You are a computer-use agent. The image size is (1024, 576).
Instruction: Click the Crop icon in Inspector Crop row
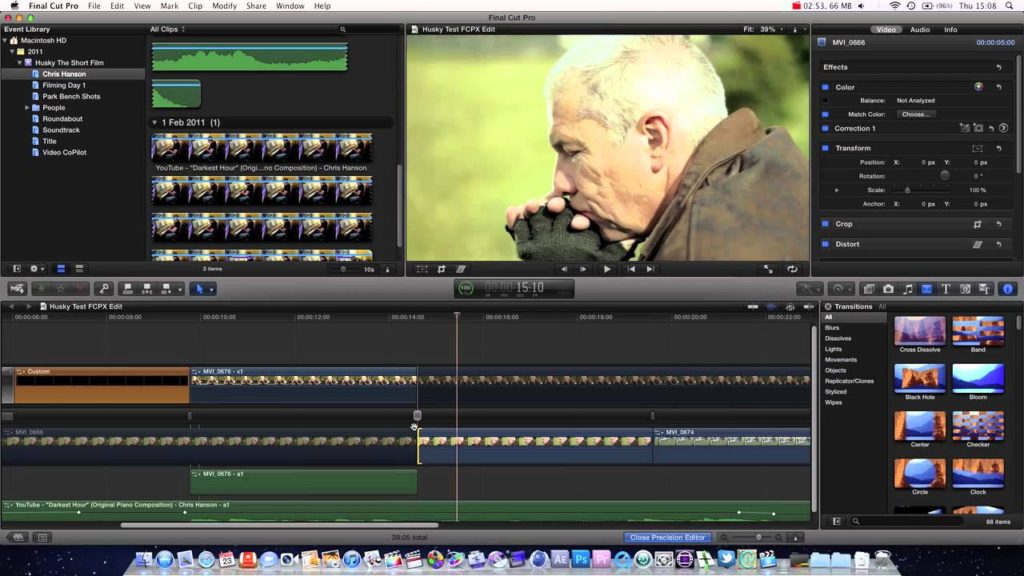978,224
